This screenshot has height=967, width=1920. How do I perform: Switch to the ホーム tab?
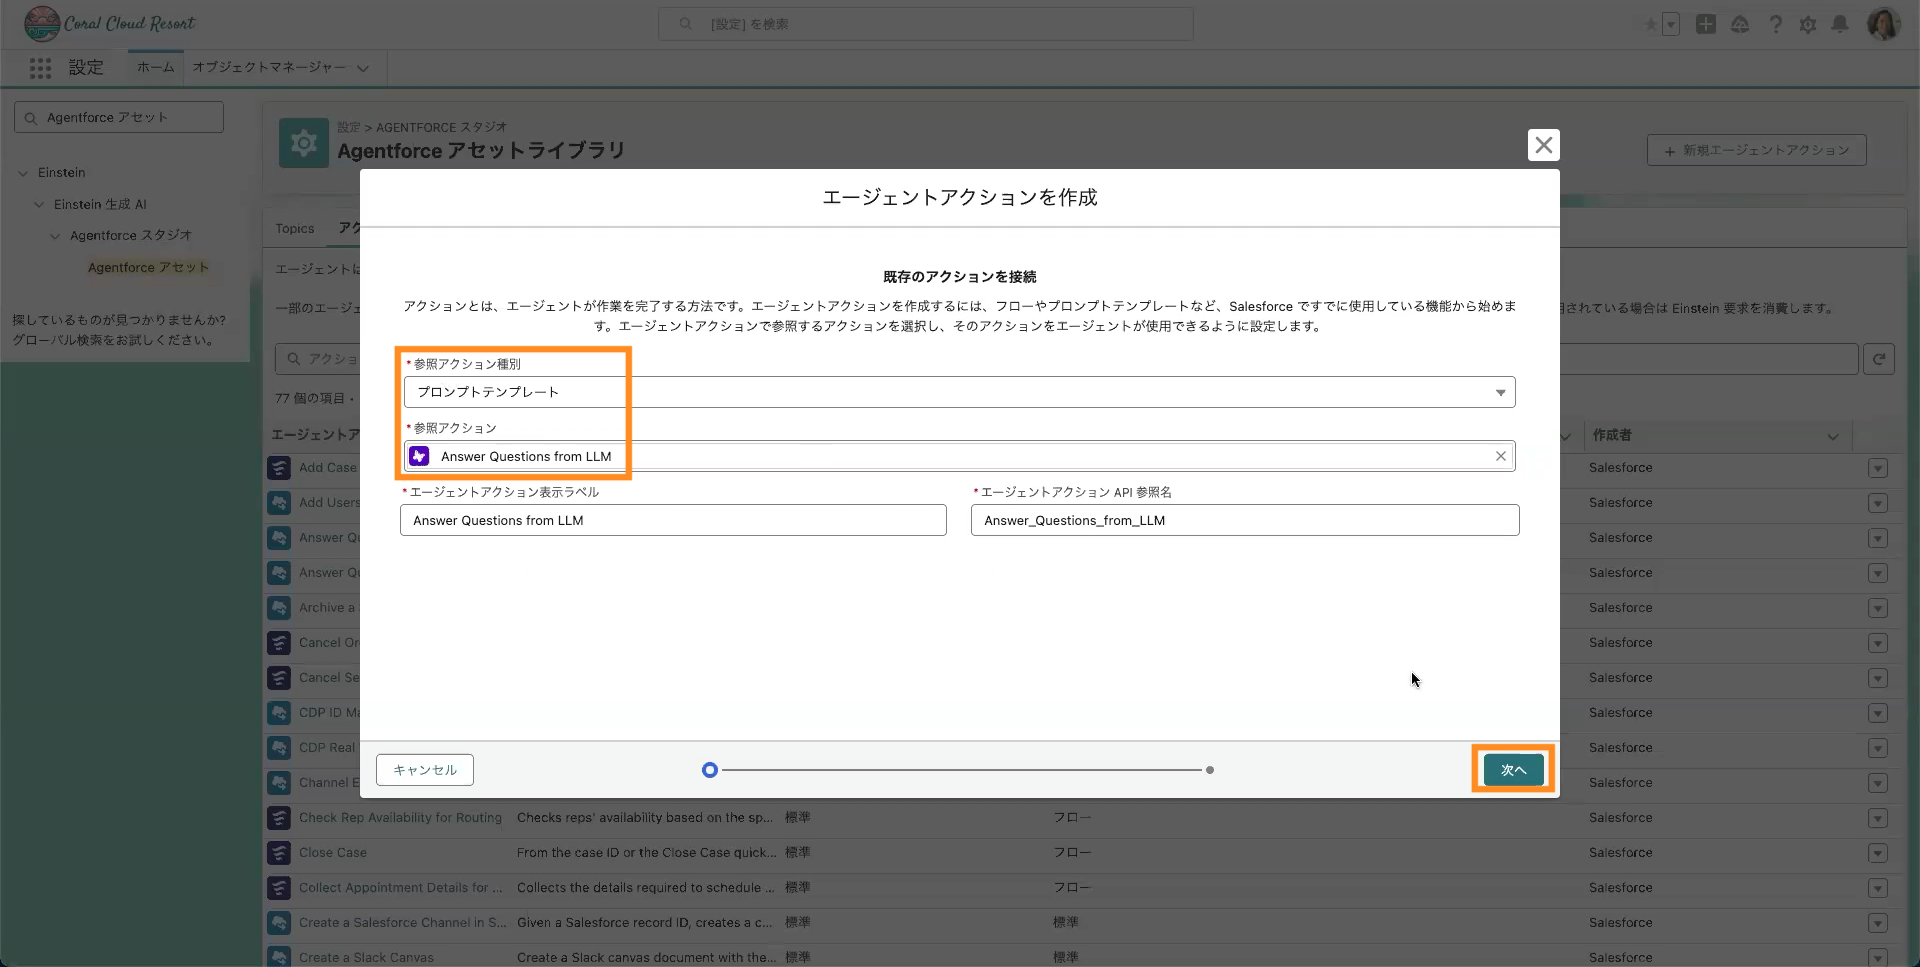coord(155,67)
